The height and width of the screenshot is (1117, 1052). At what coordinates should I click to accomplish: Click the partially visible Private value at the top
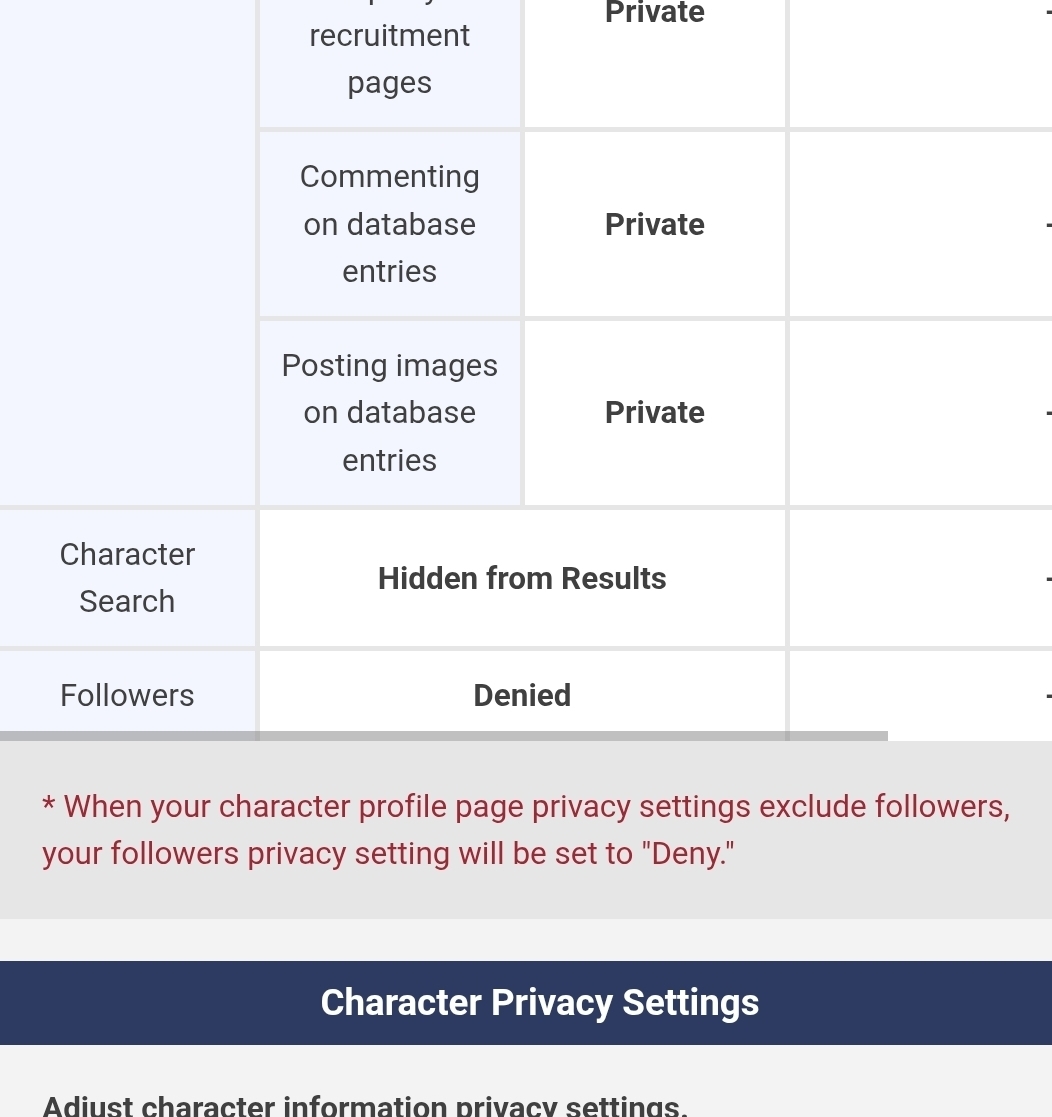[x=654, y=14]
